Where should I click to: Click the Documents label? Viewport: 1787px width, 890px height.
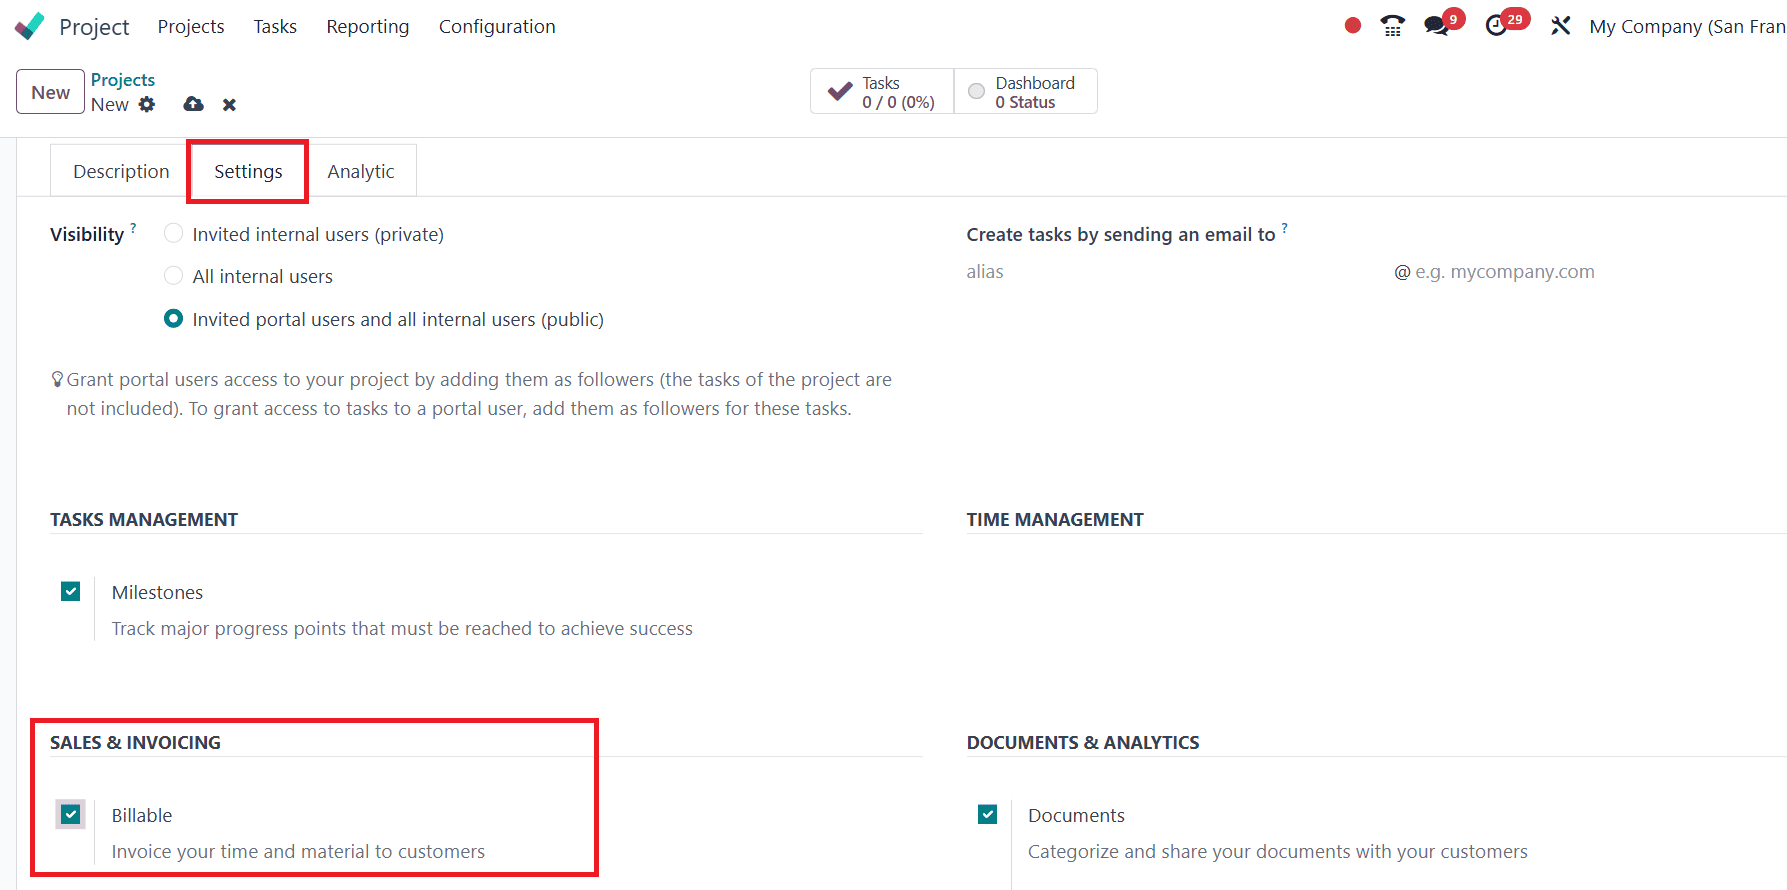point(1076,815)
